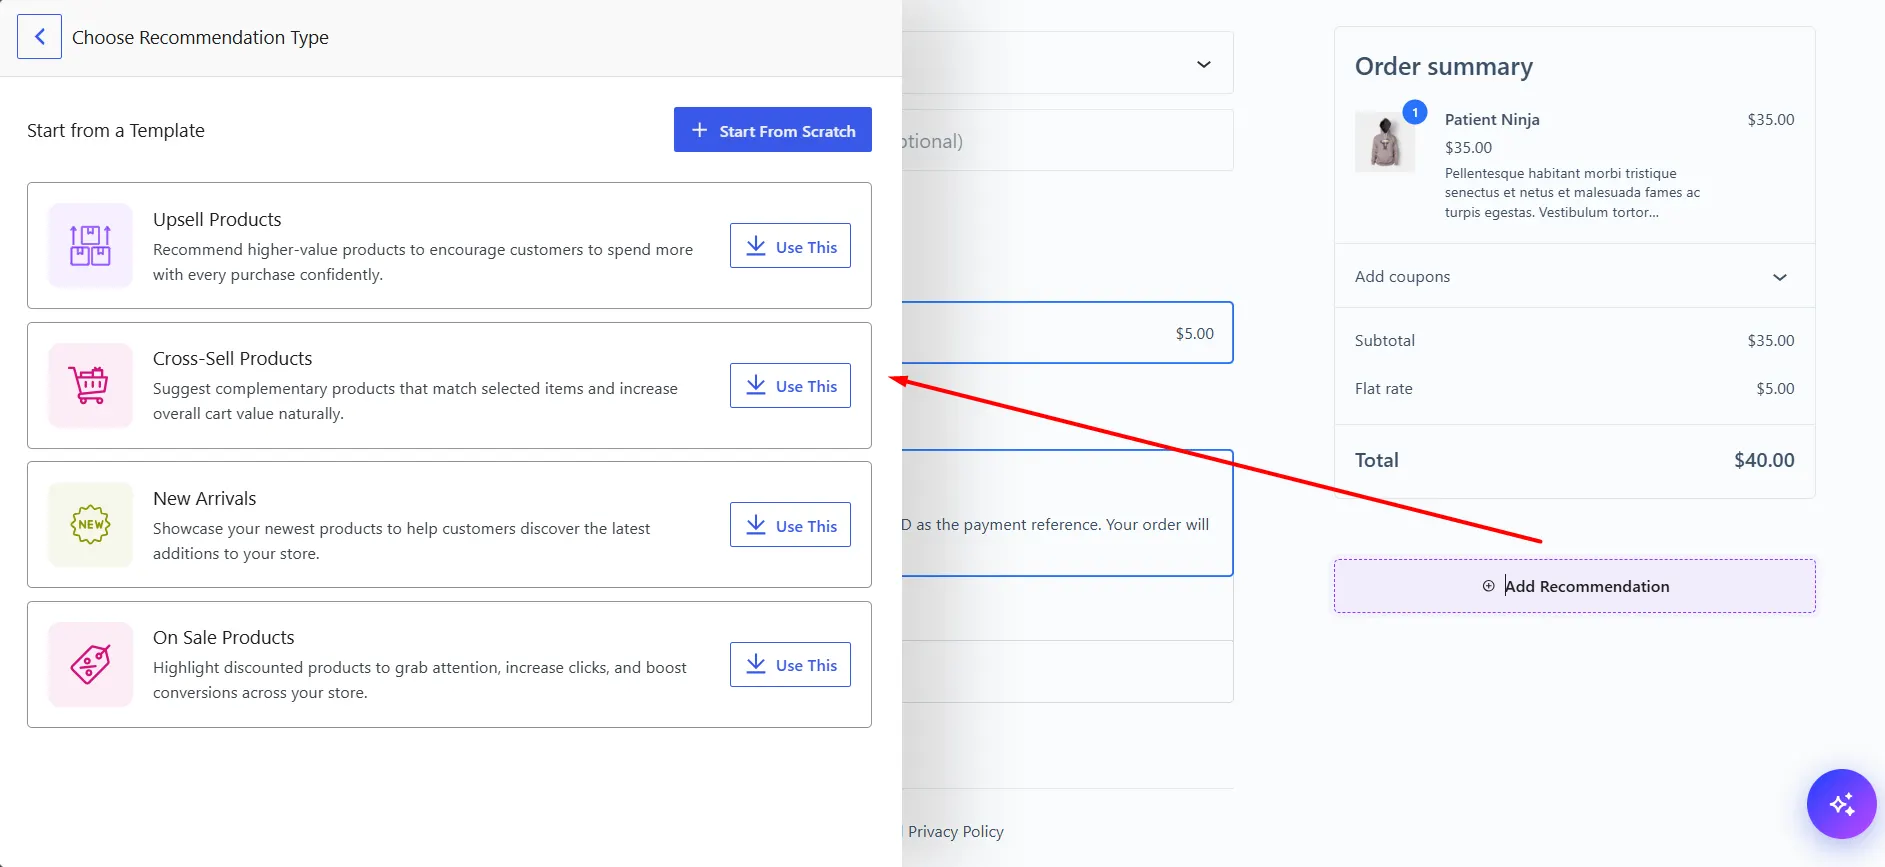Expand the collapsed checkout dropdown chevron

click(1204, 64)
